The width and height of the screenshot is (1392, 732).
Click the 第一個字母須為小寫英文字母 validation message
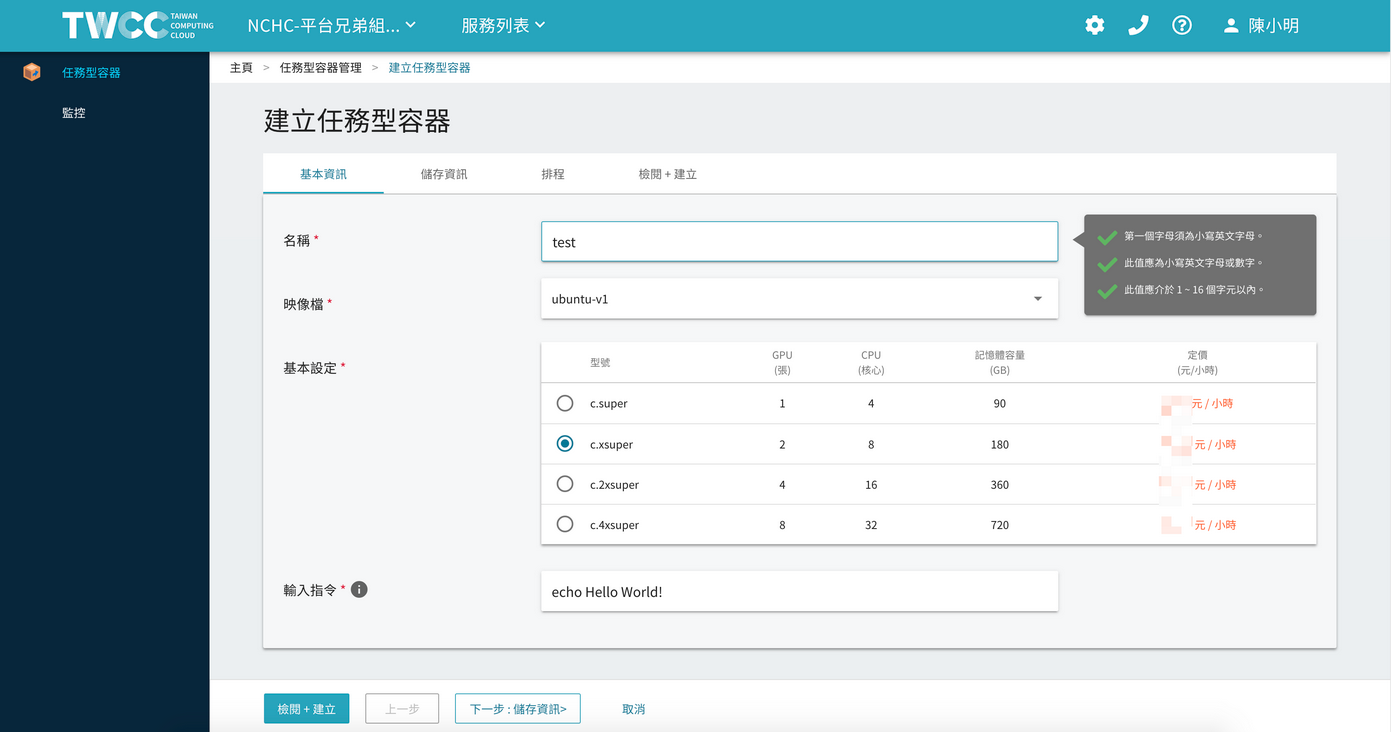(x=1193, y=236)
